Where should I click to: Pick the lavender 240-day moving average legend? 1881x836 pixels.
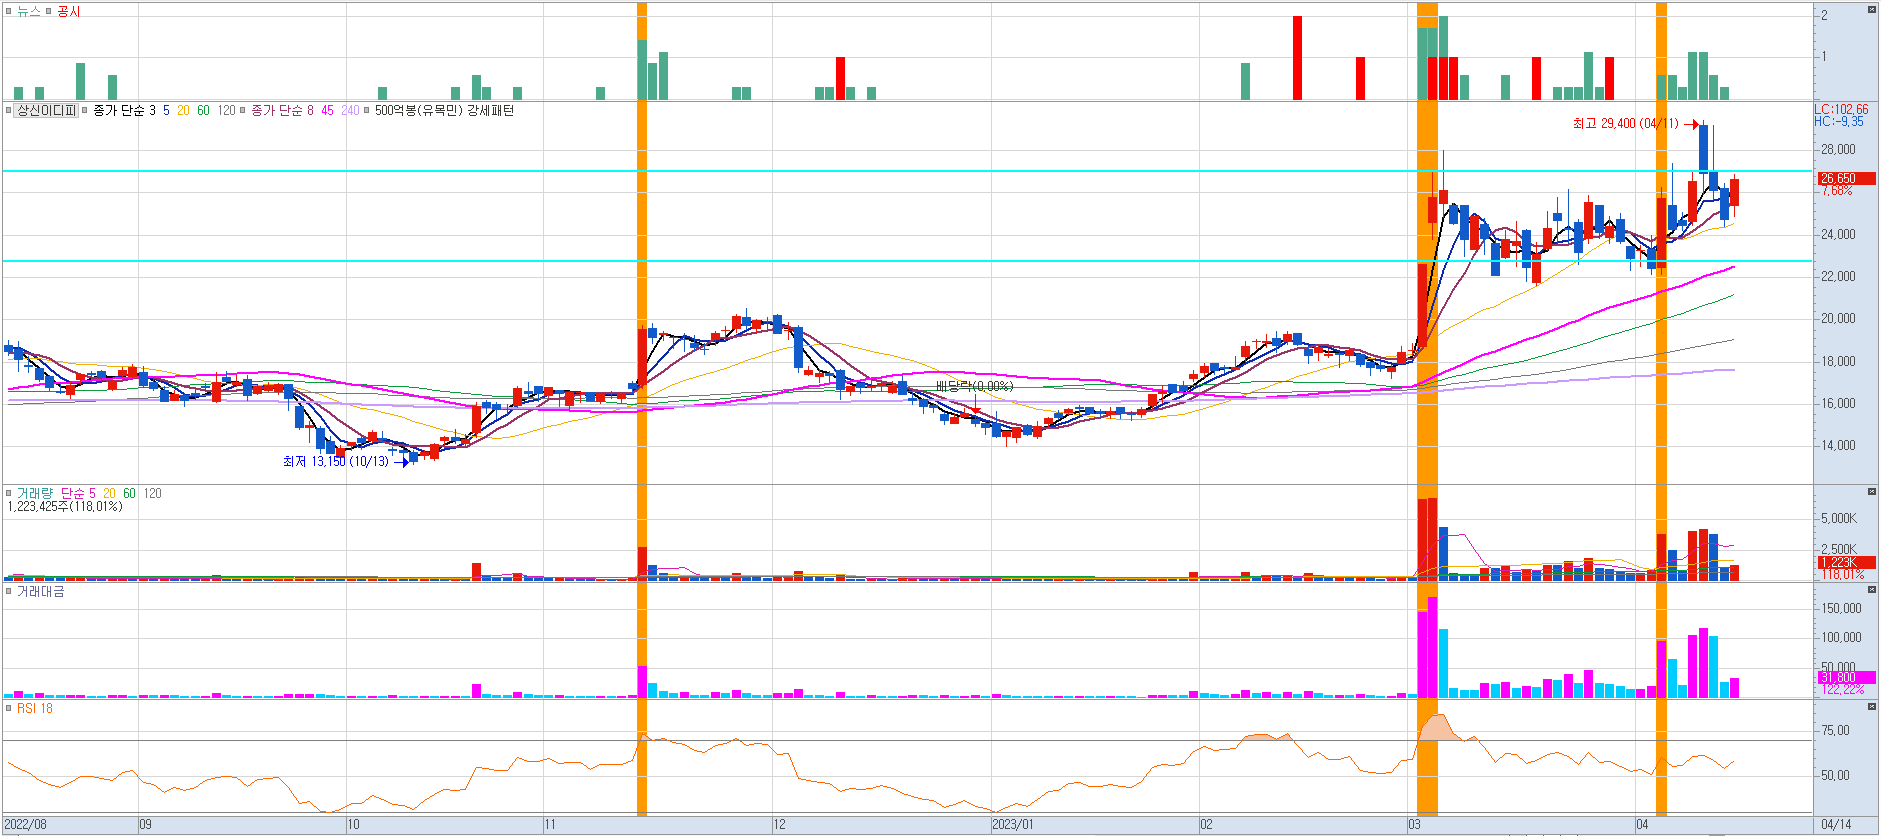[350, 110]
